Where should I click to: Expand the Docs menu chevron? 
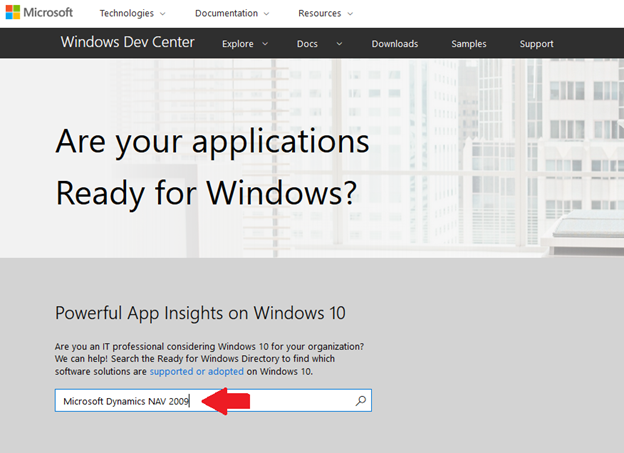(x=339, y=44)
